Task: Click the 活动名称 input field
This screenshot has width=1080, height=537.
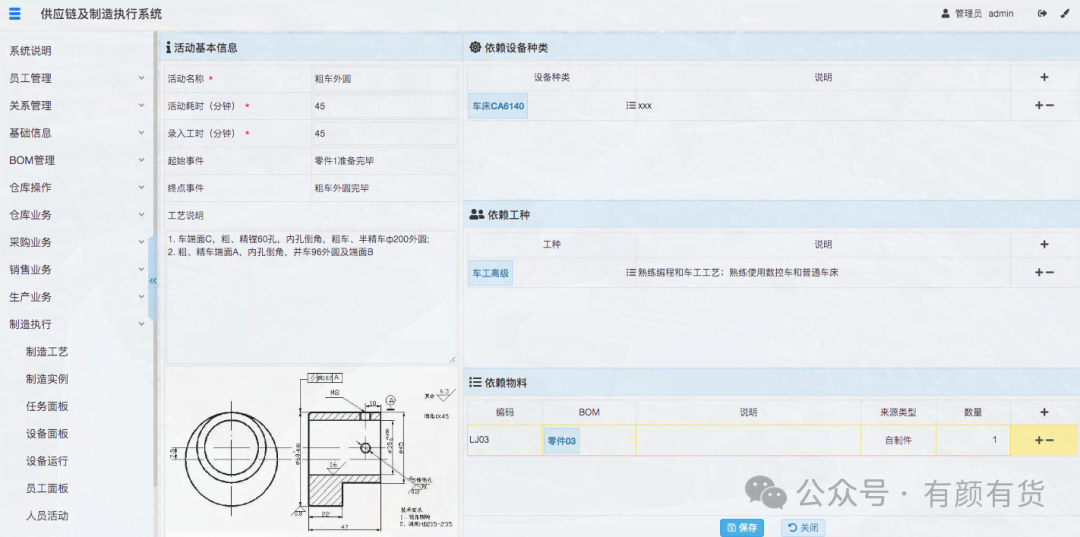Action: pos(384,78)
